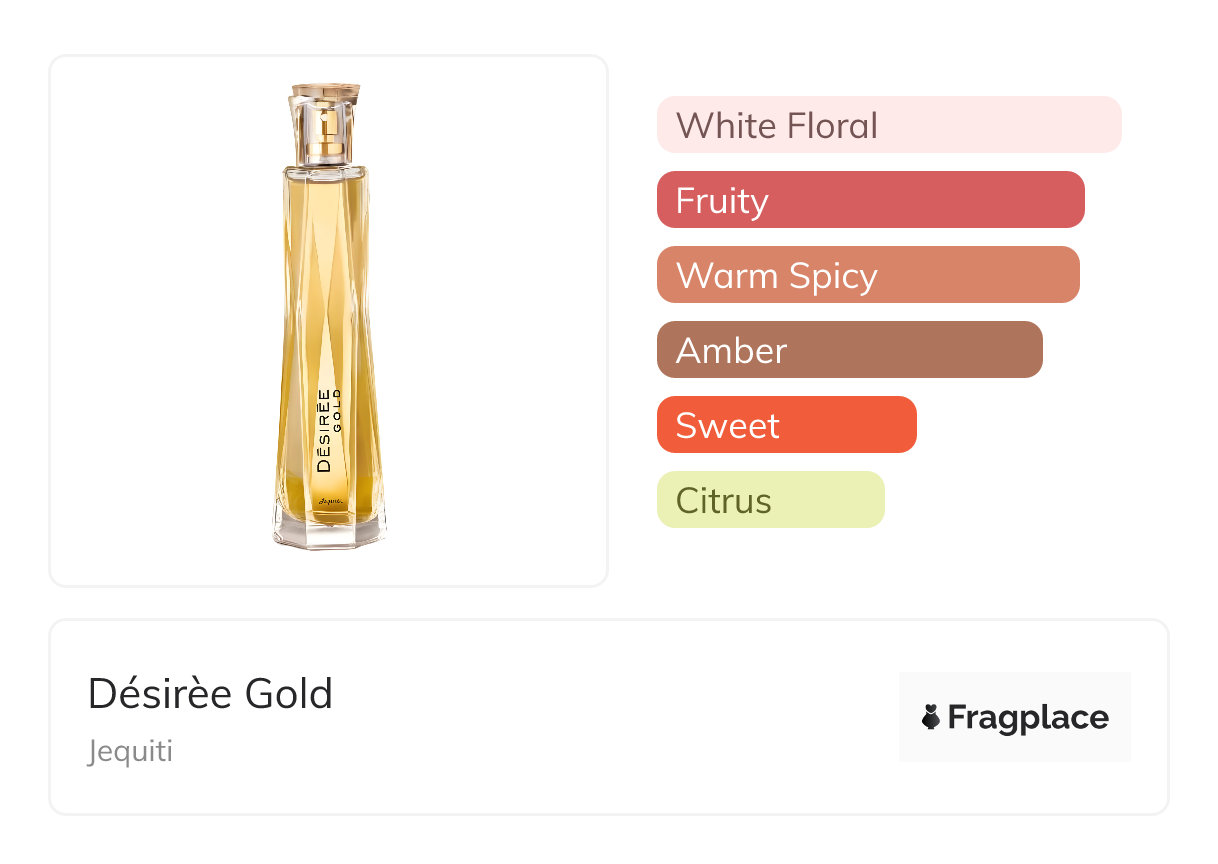The height and width of the screenshot is (864, 1218).
Task: Select the Fruity accord bar
Action: coord(870,200)
